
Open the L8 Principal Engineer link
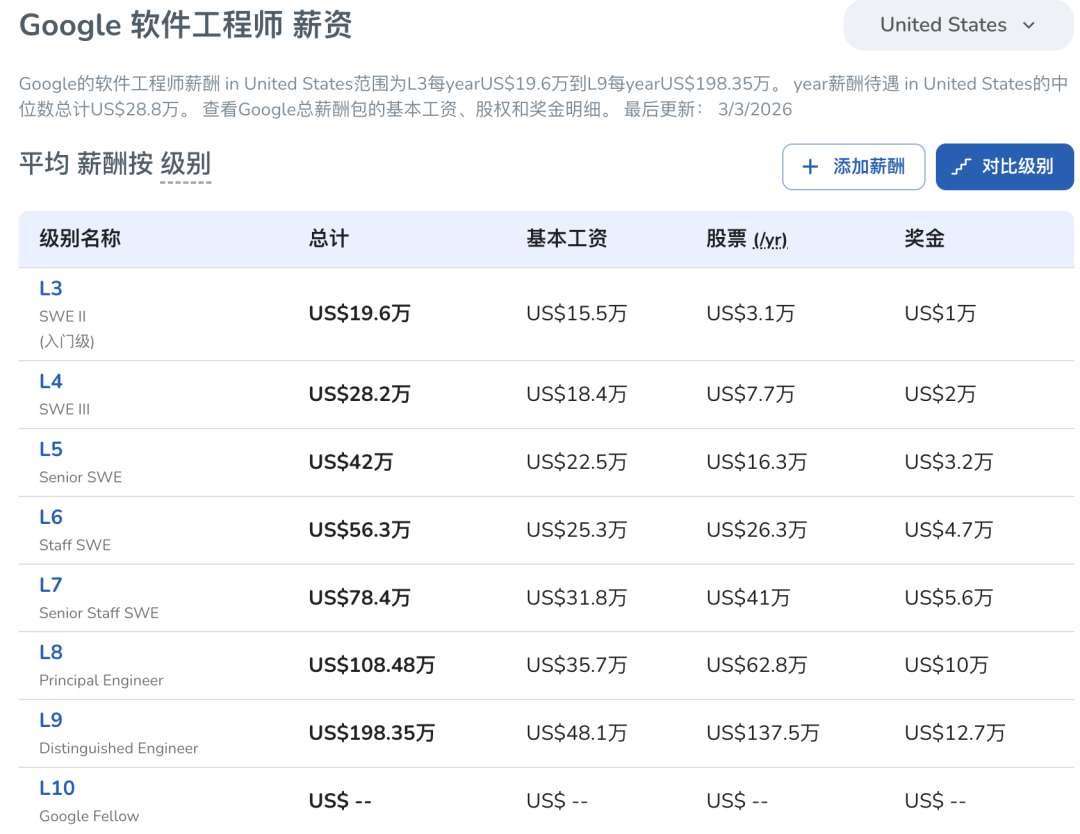pyautogui.click(x=51, y=652)
